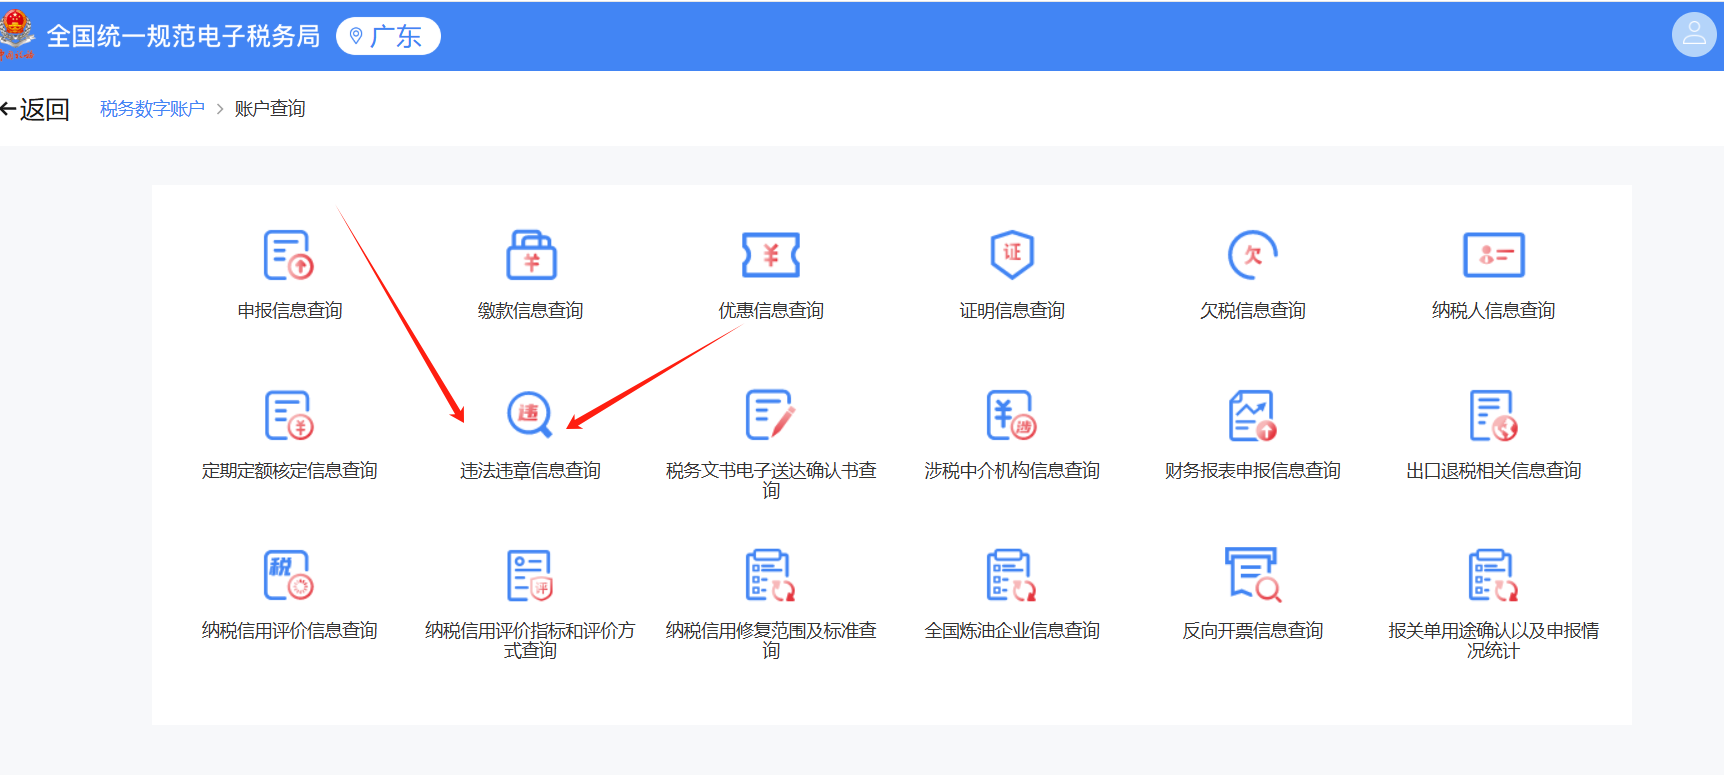Open the 缴款信息查询 wallet icon
This screenshot has height=775, width=1724.
(531, 255)
